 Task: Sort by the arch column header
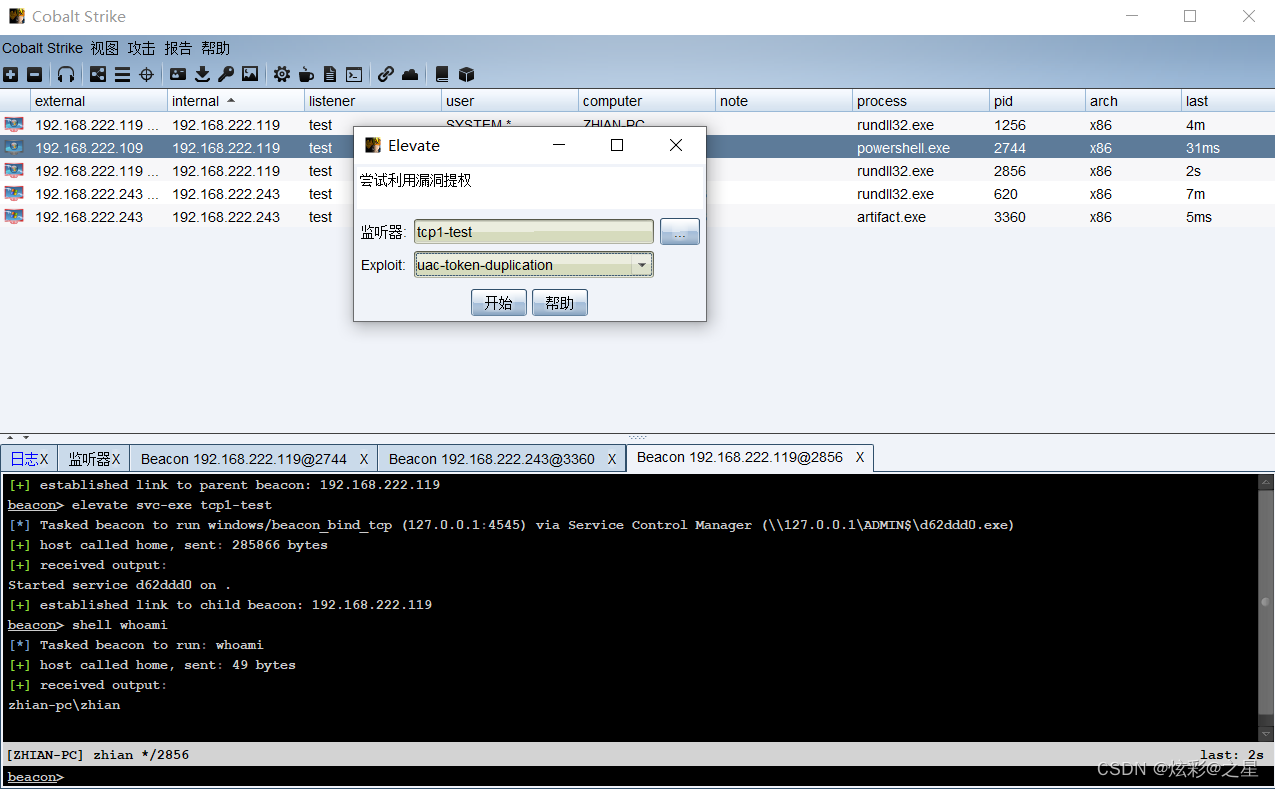pos(1134,101)
